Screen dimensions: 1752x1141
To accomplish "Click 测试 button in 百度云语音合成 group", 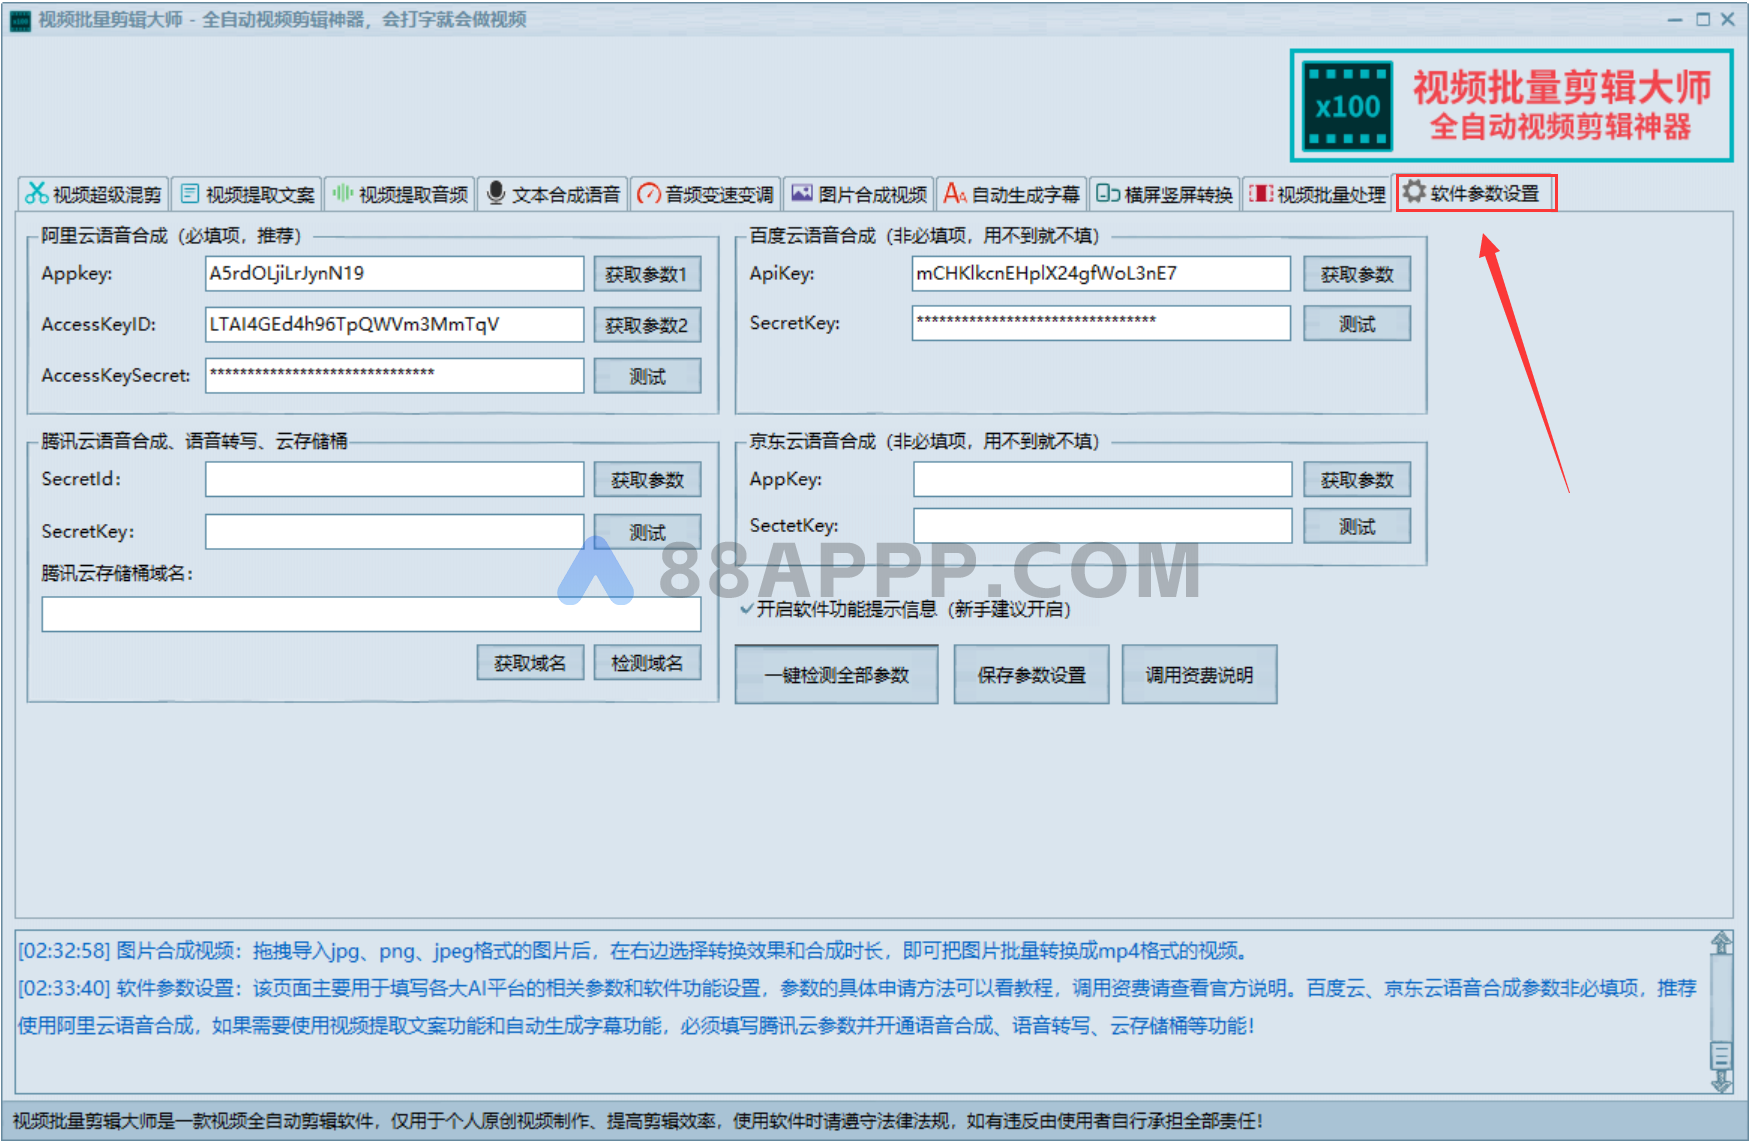I will click(x=1357, y=324).
